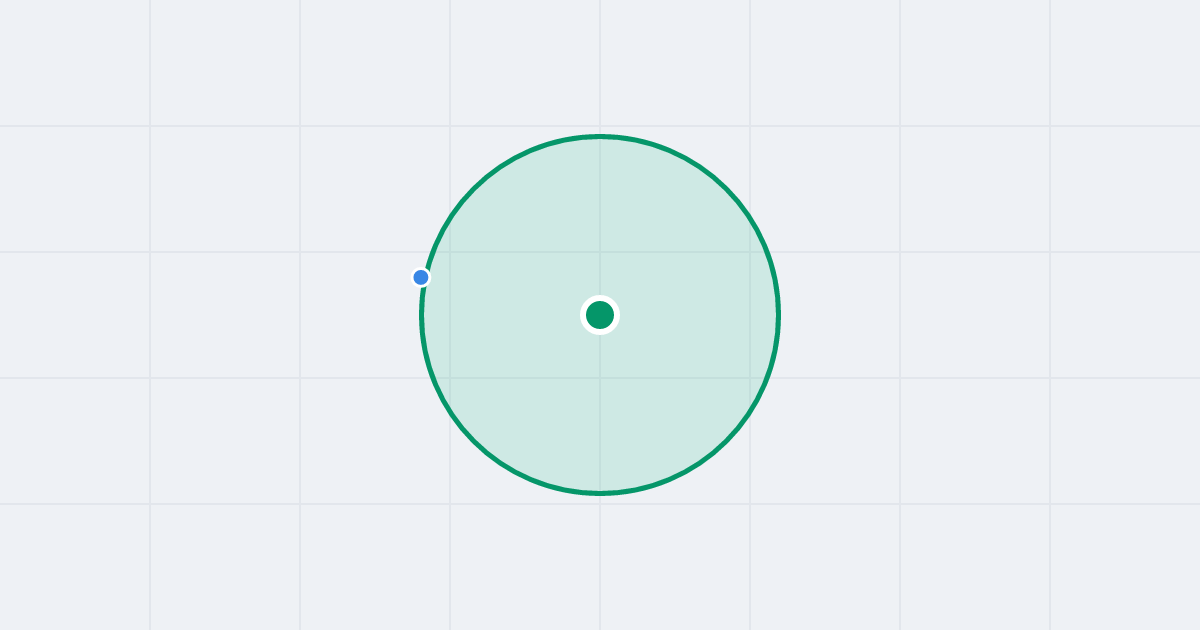
Task: Click the white ring around the center dot
Action: tap(600, 297)
